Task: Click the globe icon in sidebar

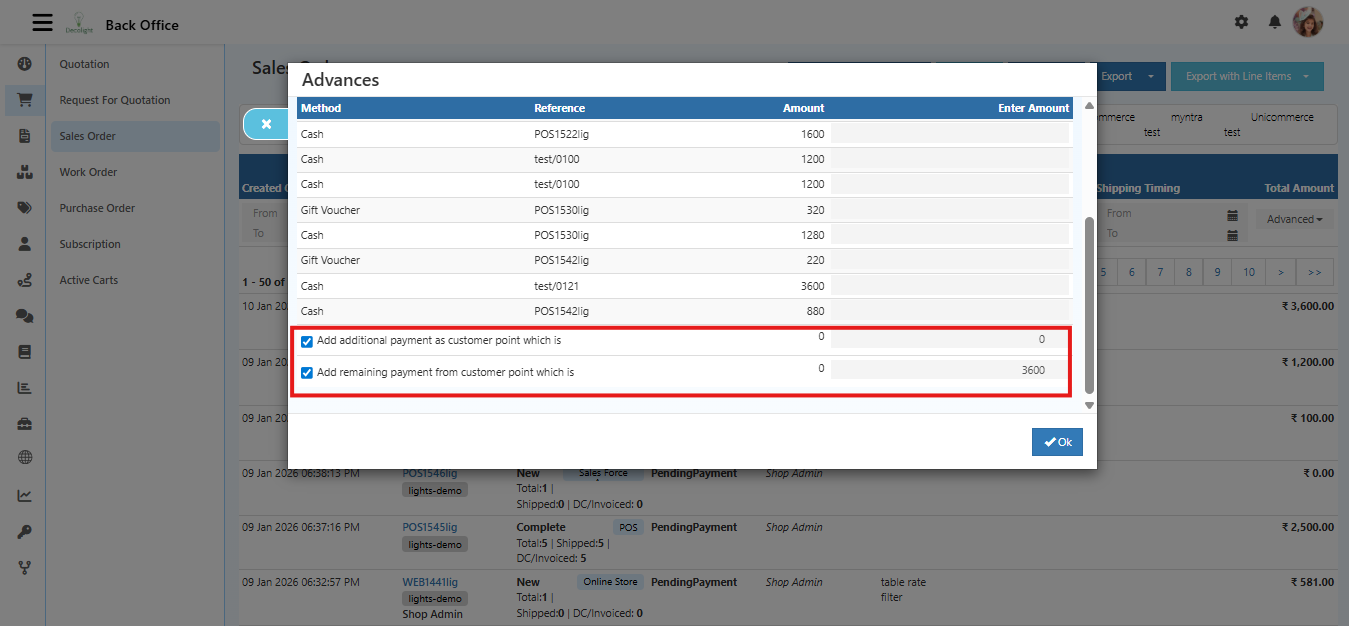Action: [x=25, y=458]
